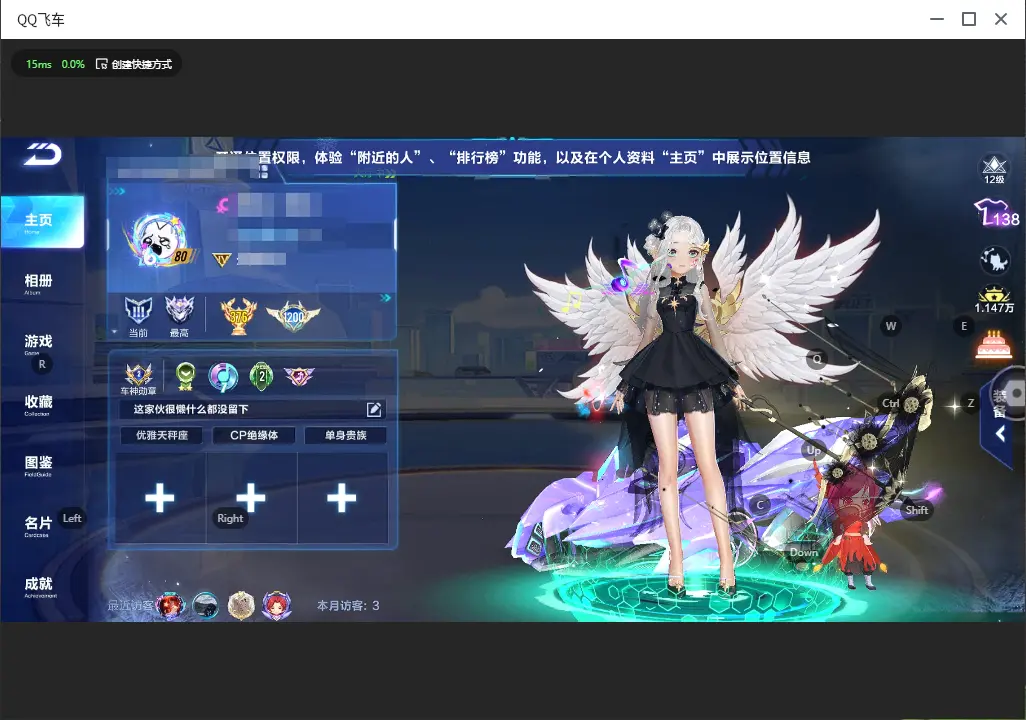The image size is (1026, 720).
Task: Click the blue music note 7 medal
Action: click(222, 376)
